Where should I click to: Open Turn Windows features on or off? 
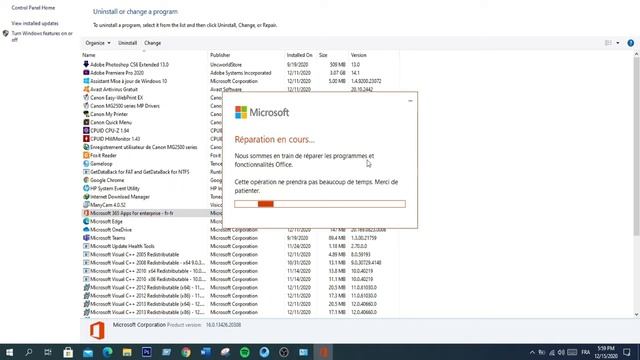pos(42,36)
